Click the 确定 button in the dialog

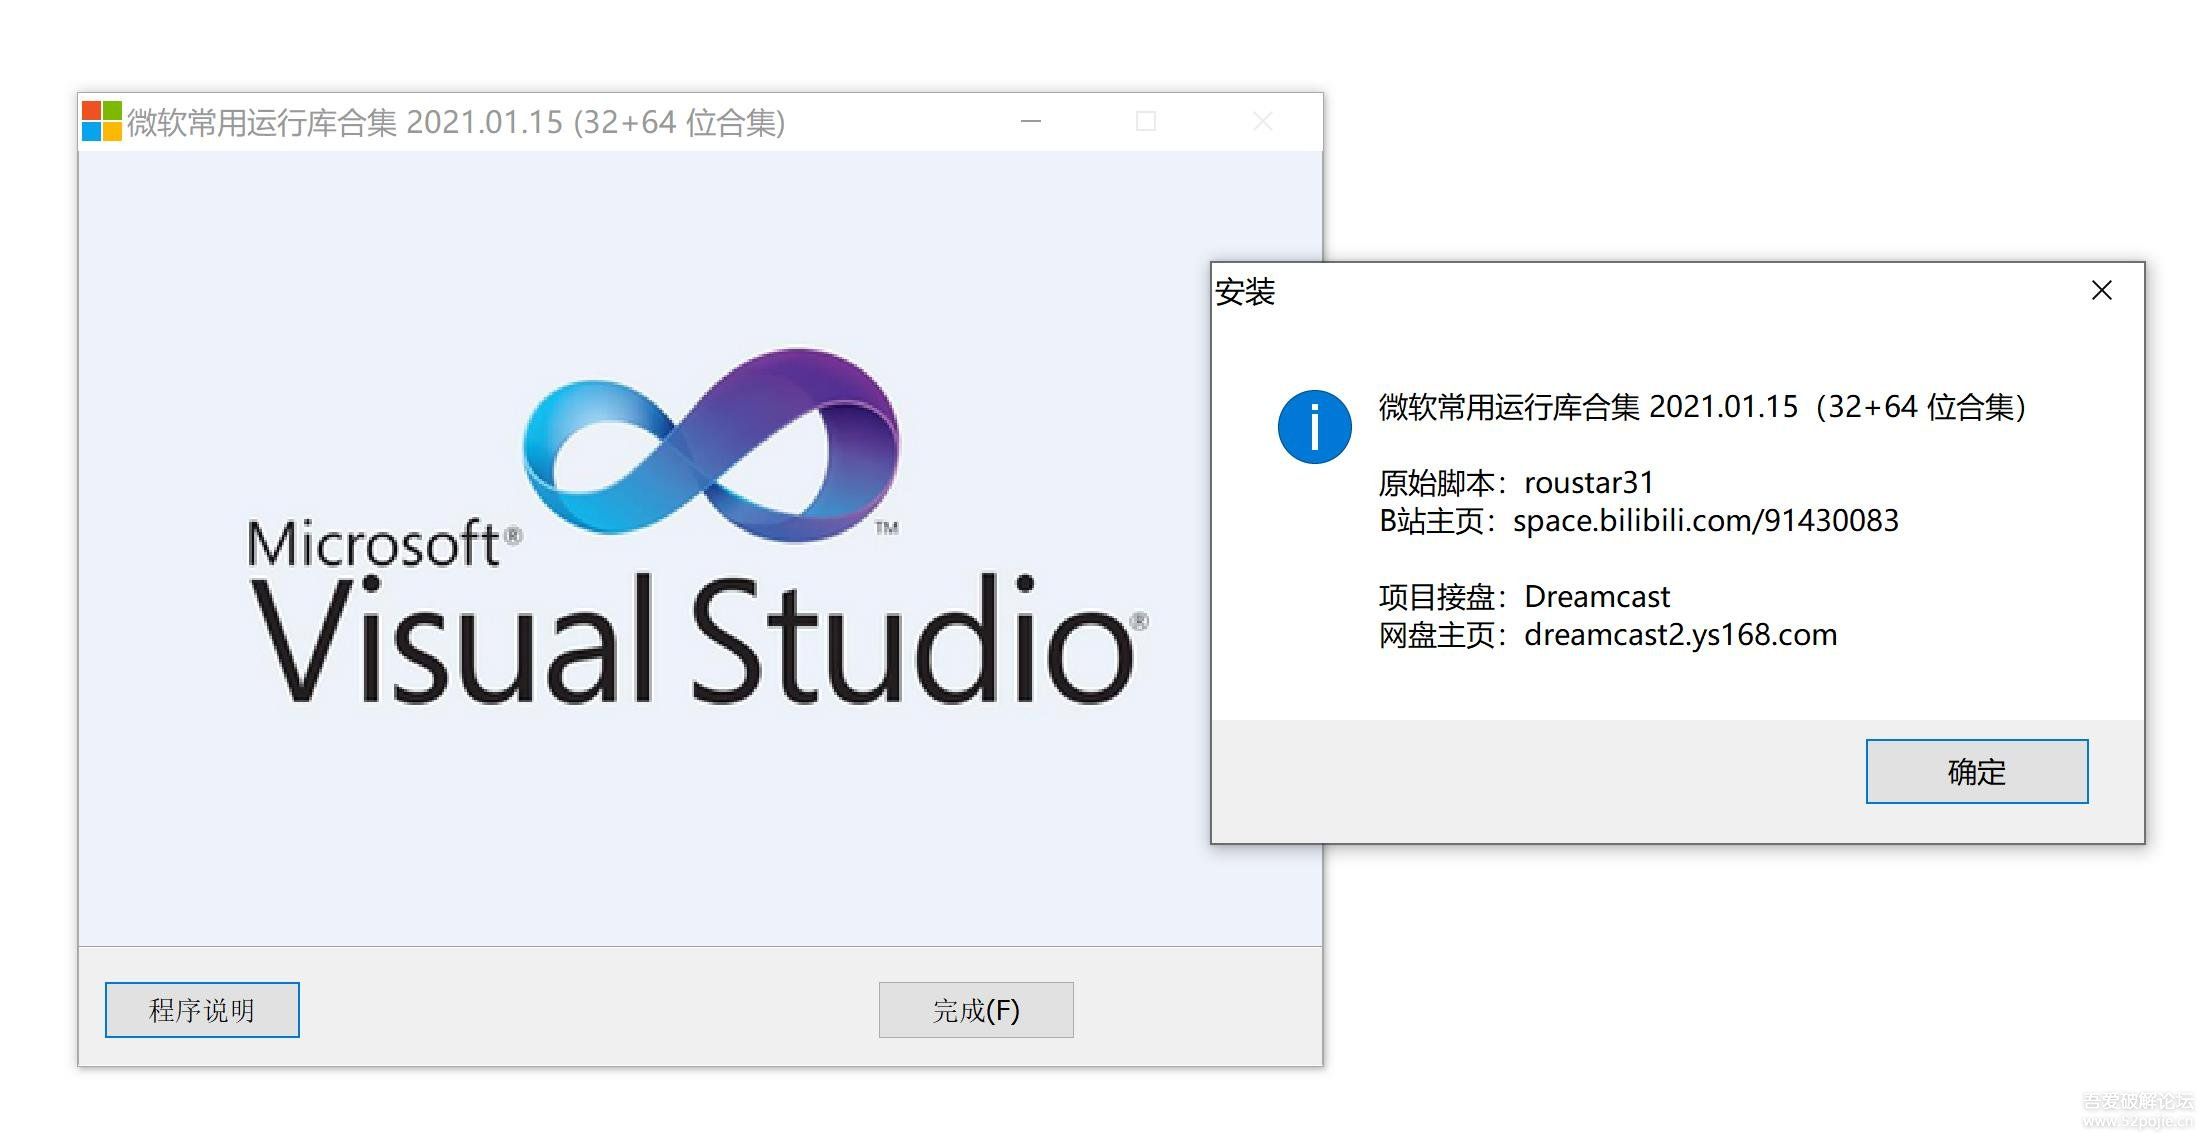(1976, 771)
